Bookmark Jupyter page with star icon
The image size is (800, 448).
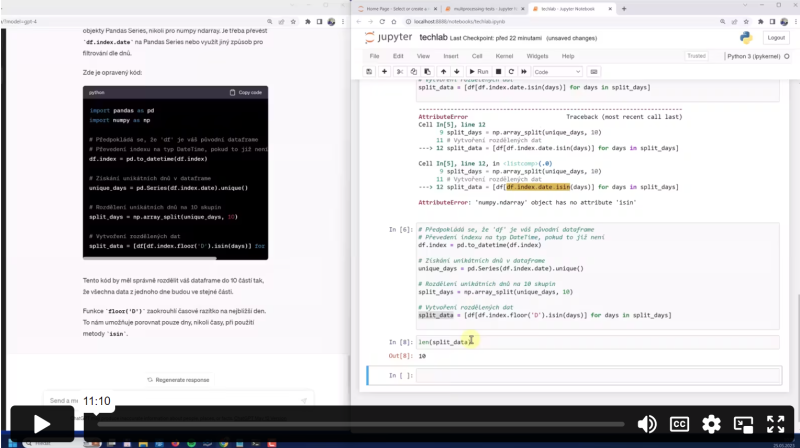pyautogui.click(x=746, y=21)
